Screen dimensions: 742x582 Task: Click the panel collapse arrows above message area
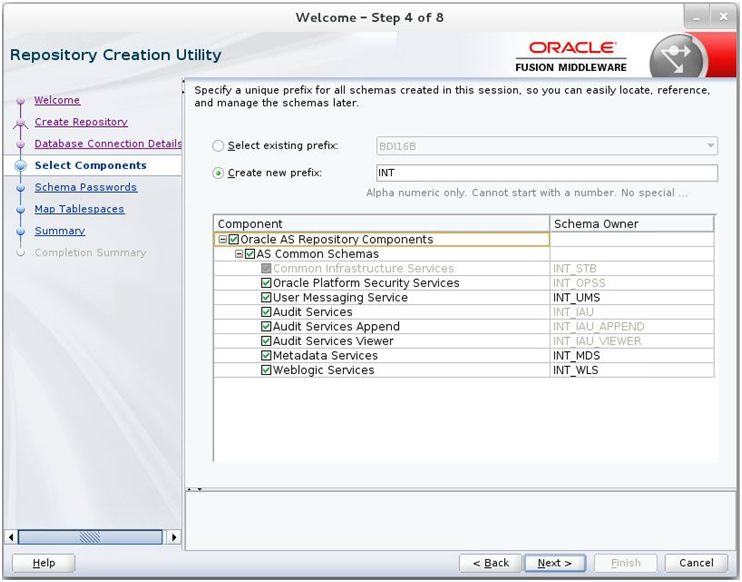[194, 489]
